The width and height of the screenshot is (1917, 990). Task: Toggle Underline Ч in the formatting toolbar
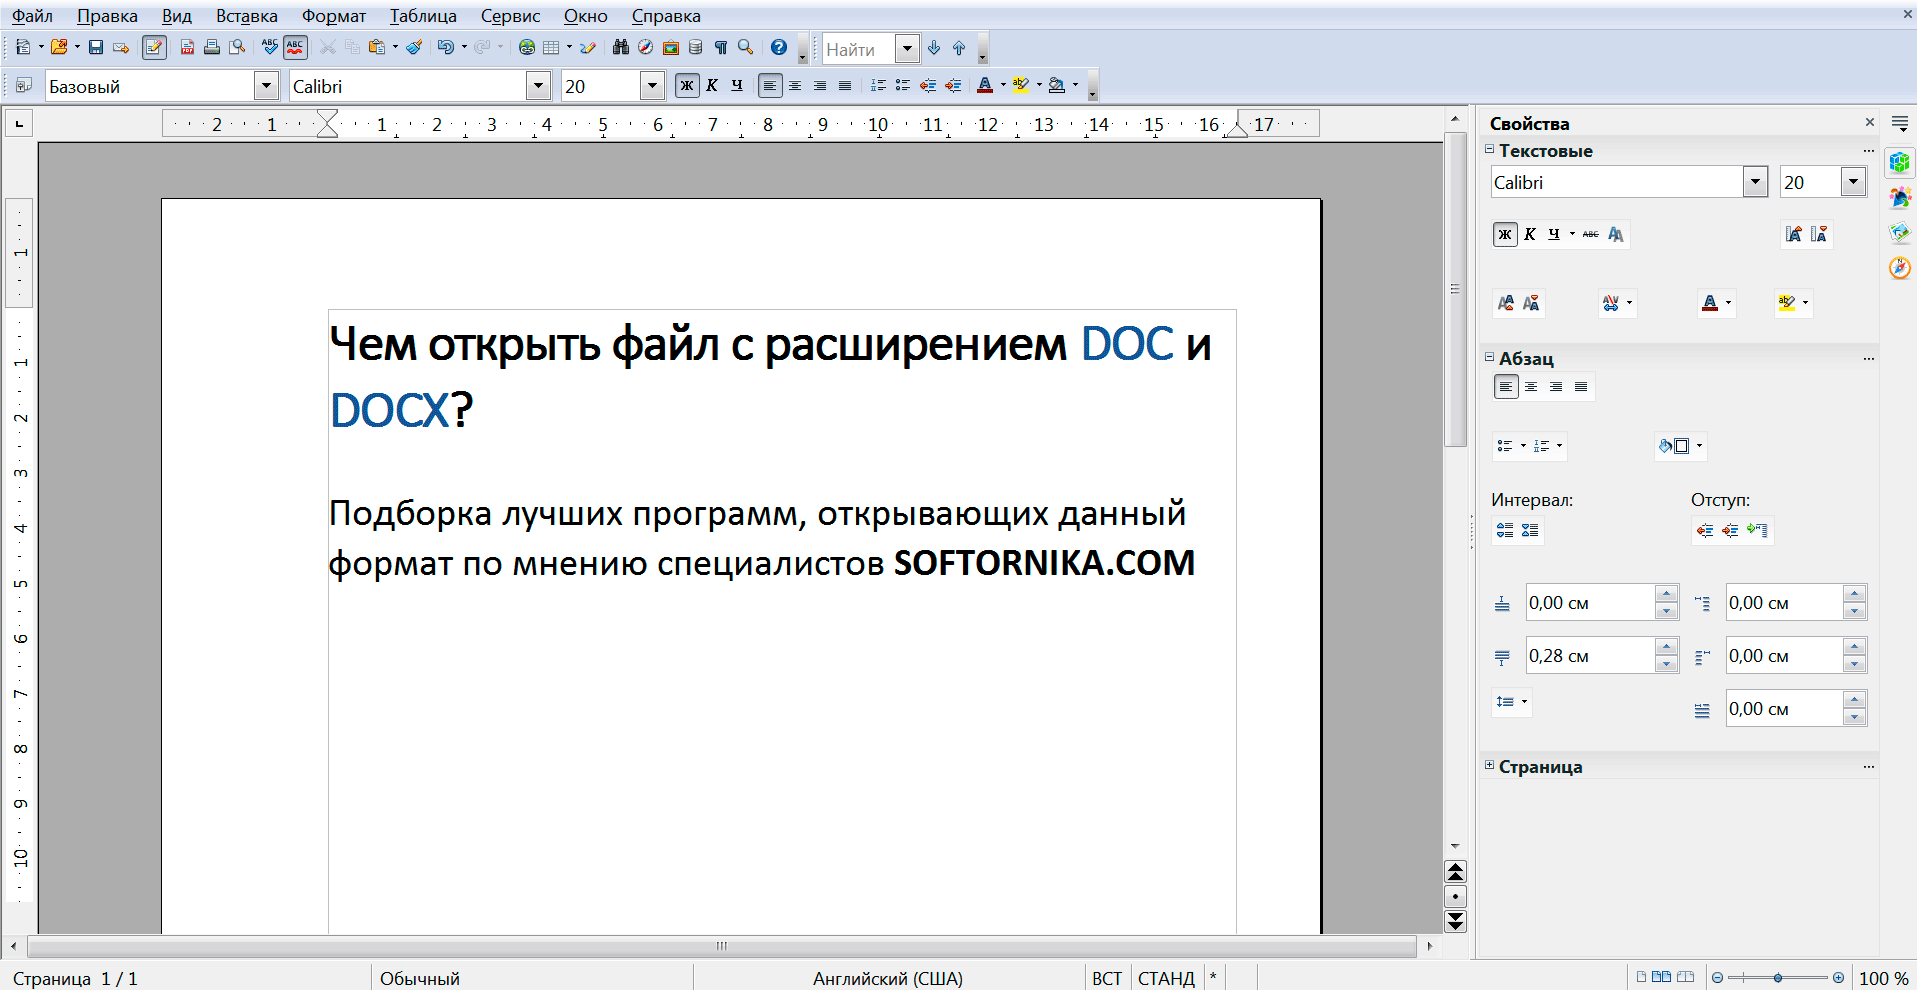pos(737,86)
